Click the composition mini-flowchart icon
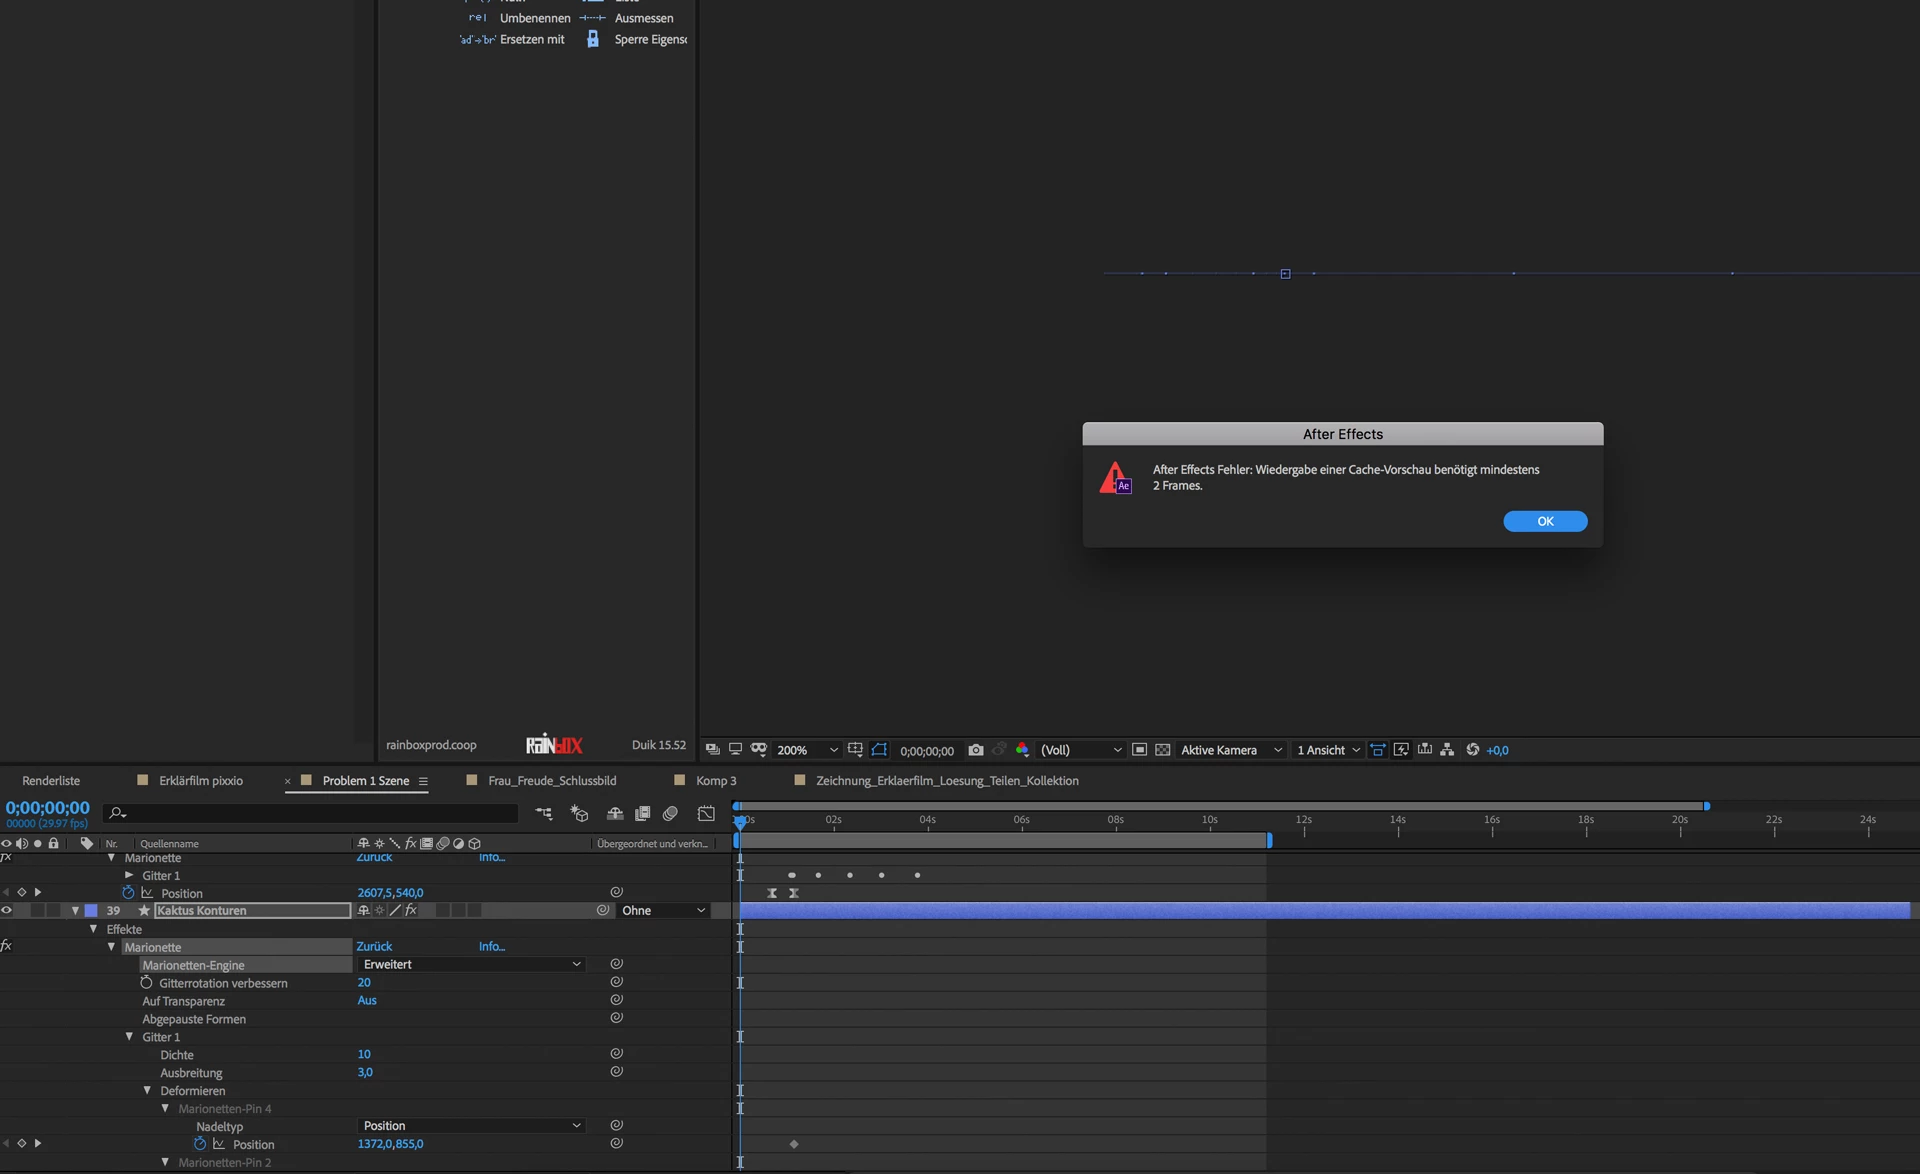Viewport: 1920px width, 1174px height. 543,814
